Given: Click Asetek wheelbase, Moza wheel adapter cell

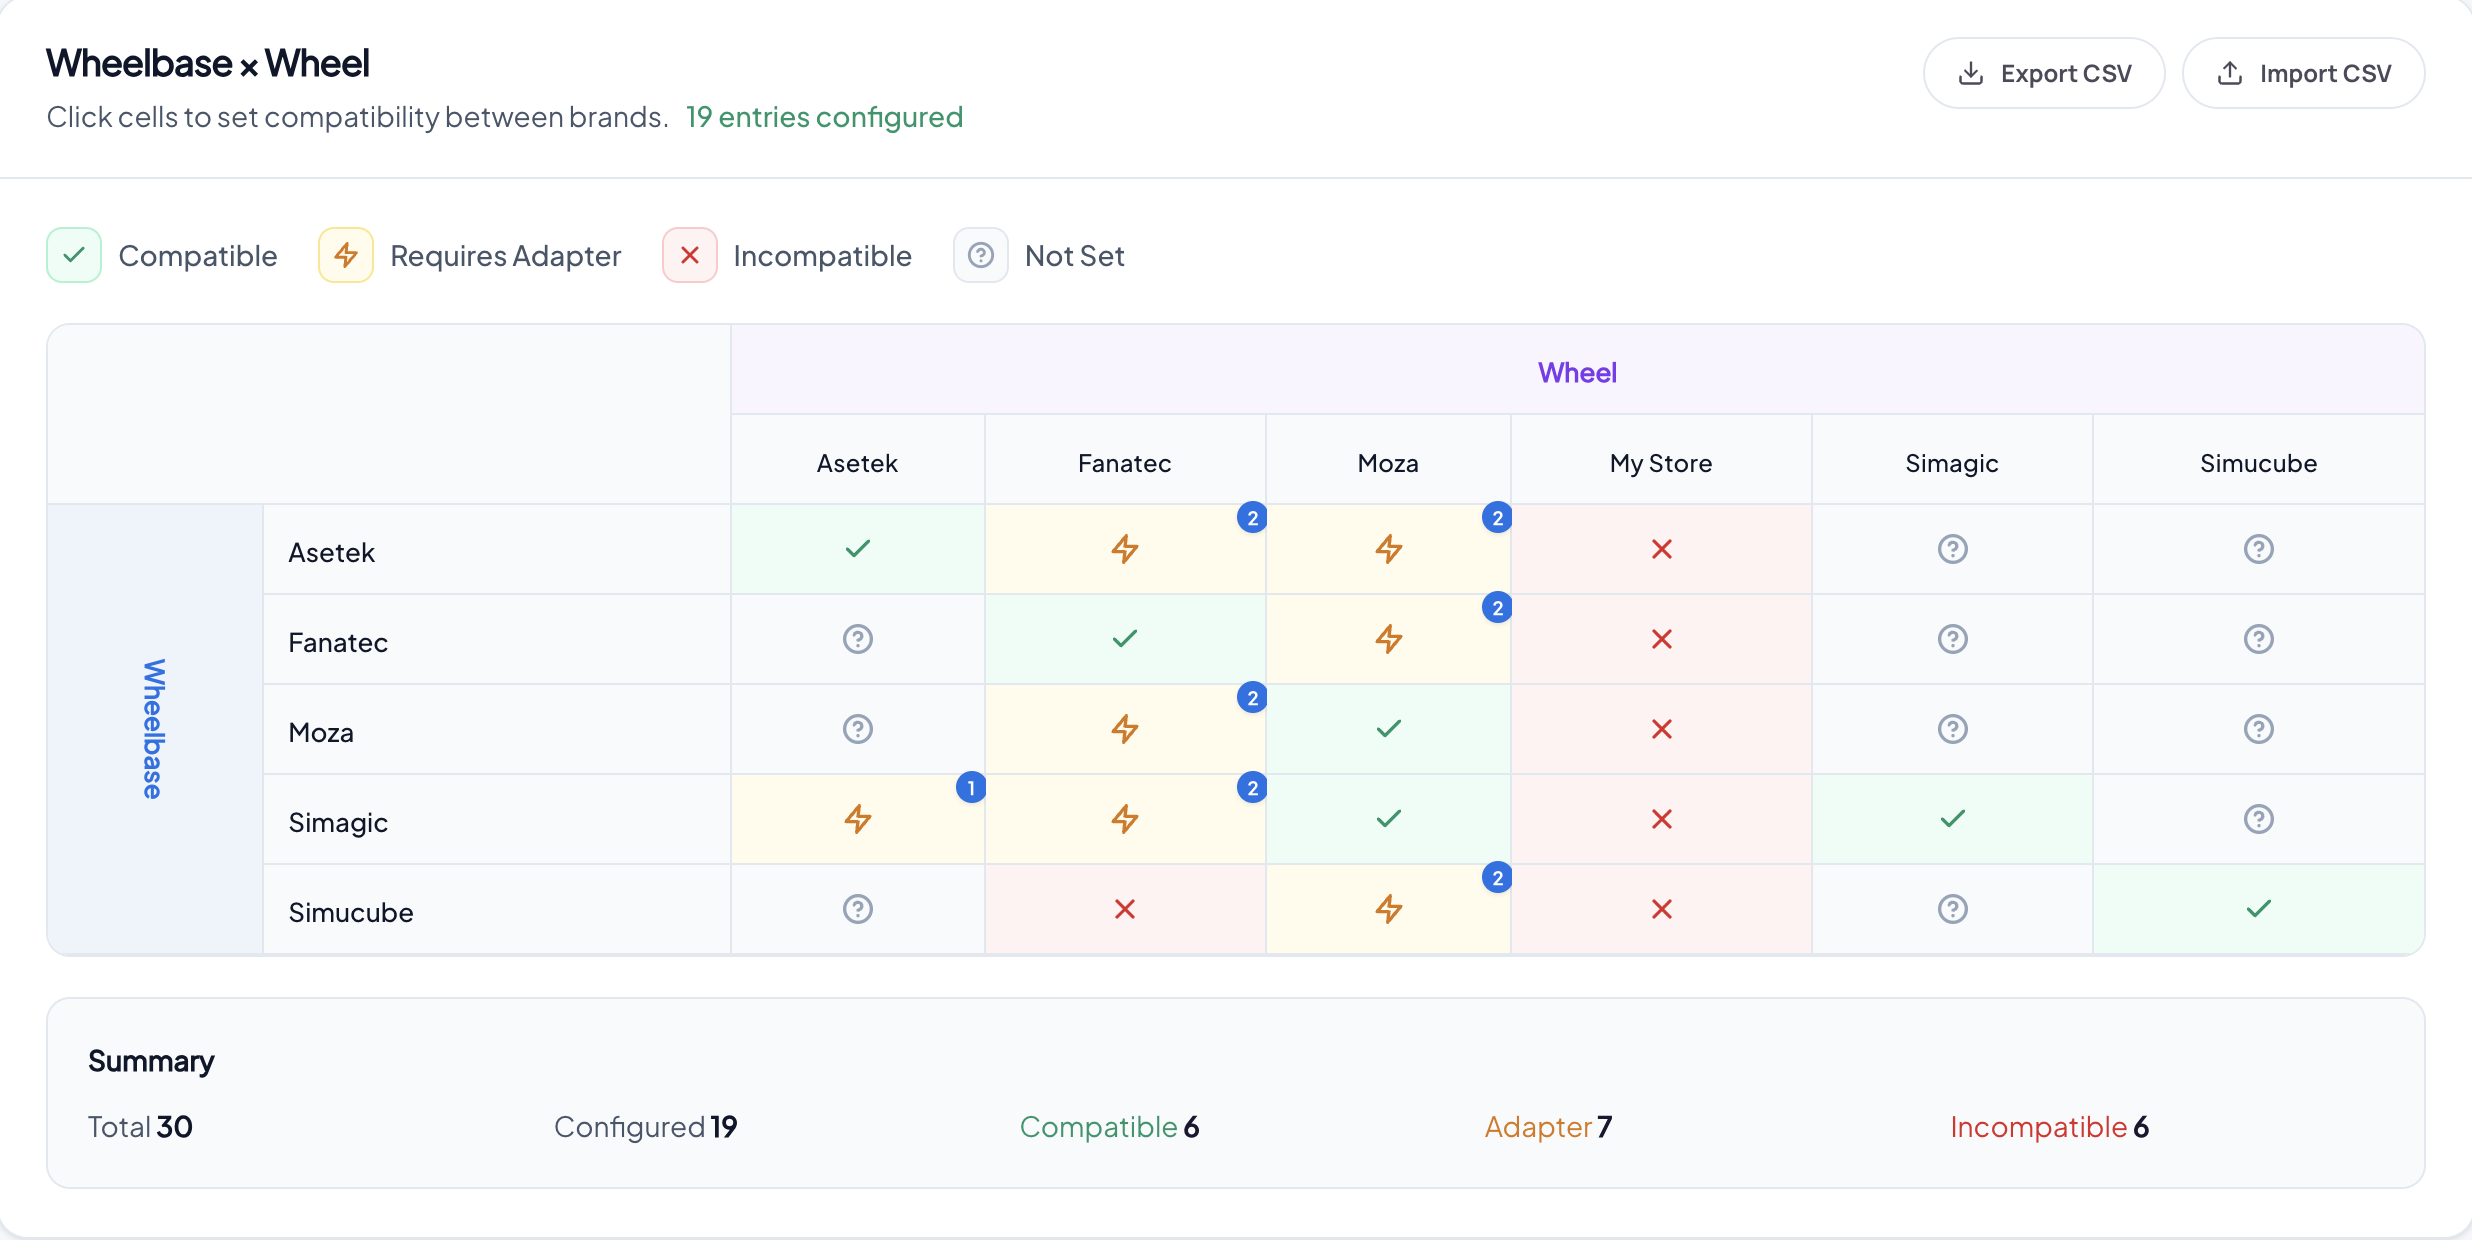Looking at the screenshot, I should [1389, 549].
